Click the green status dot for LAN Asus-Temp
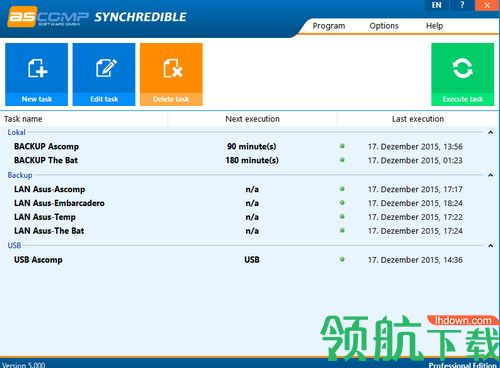 (x=342, y=217)
